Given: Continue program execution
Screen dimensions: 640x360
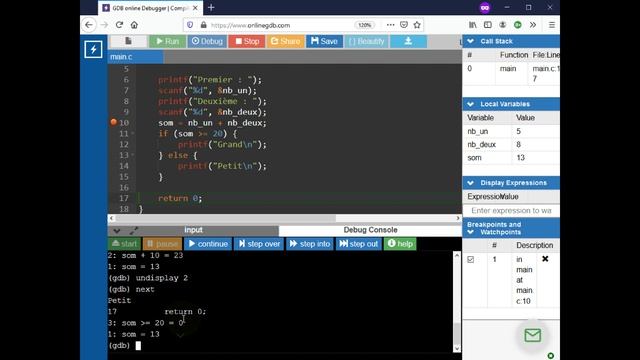Looking at the screenshot, I should tap(208, 244).
